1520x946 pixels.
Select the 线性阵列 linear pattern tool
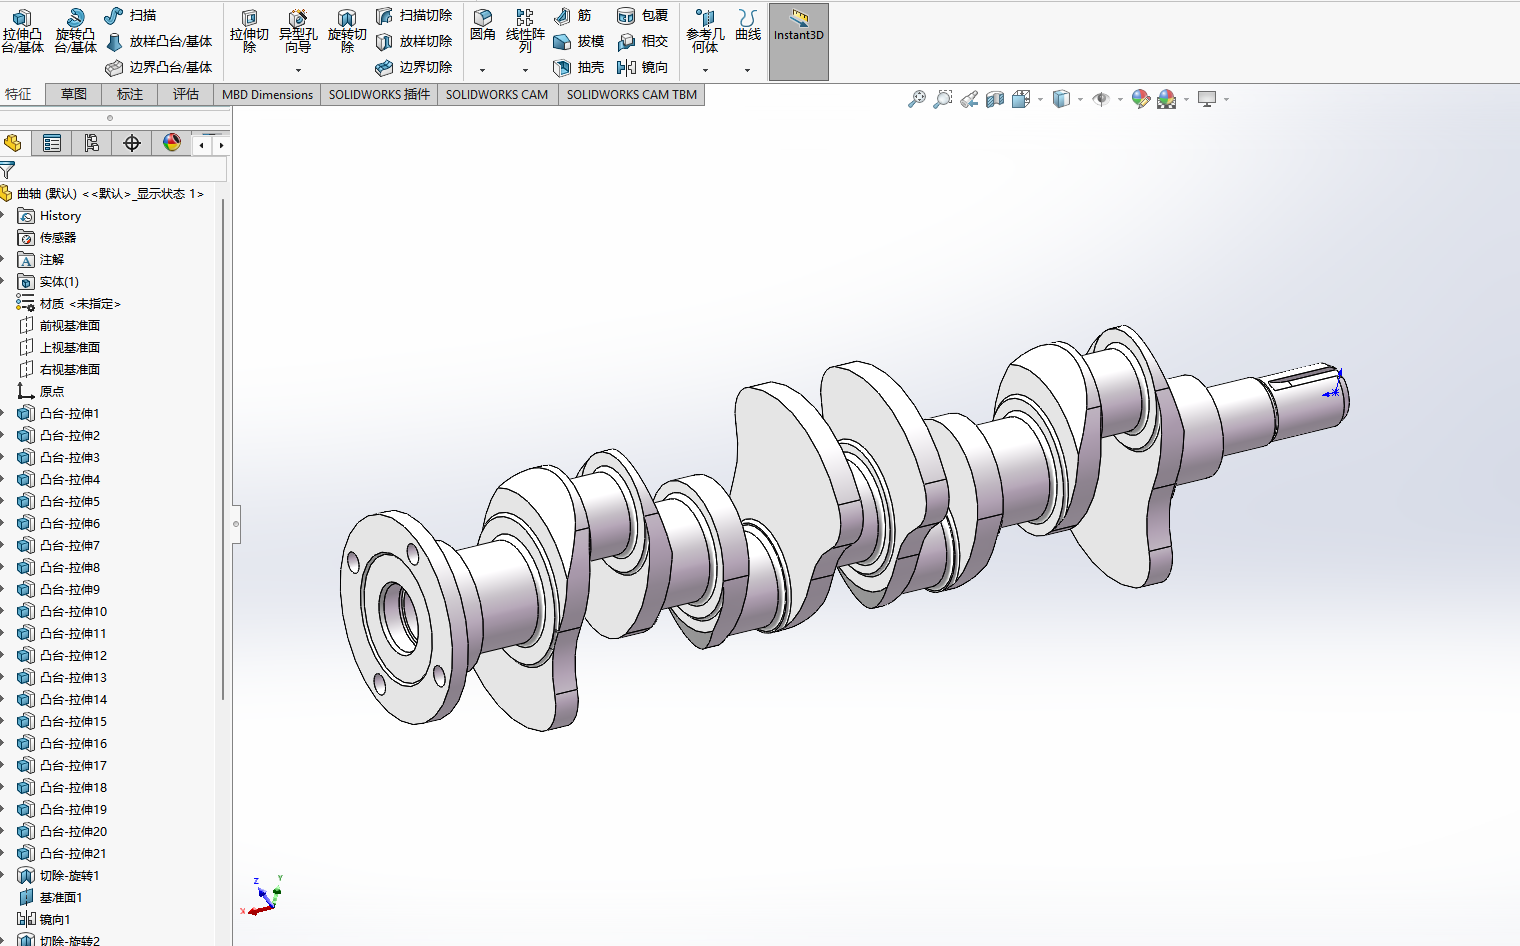pos(525,32)
